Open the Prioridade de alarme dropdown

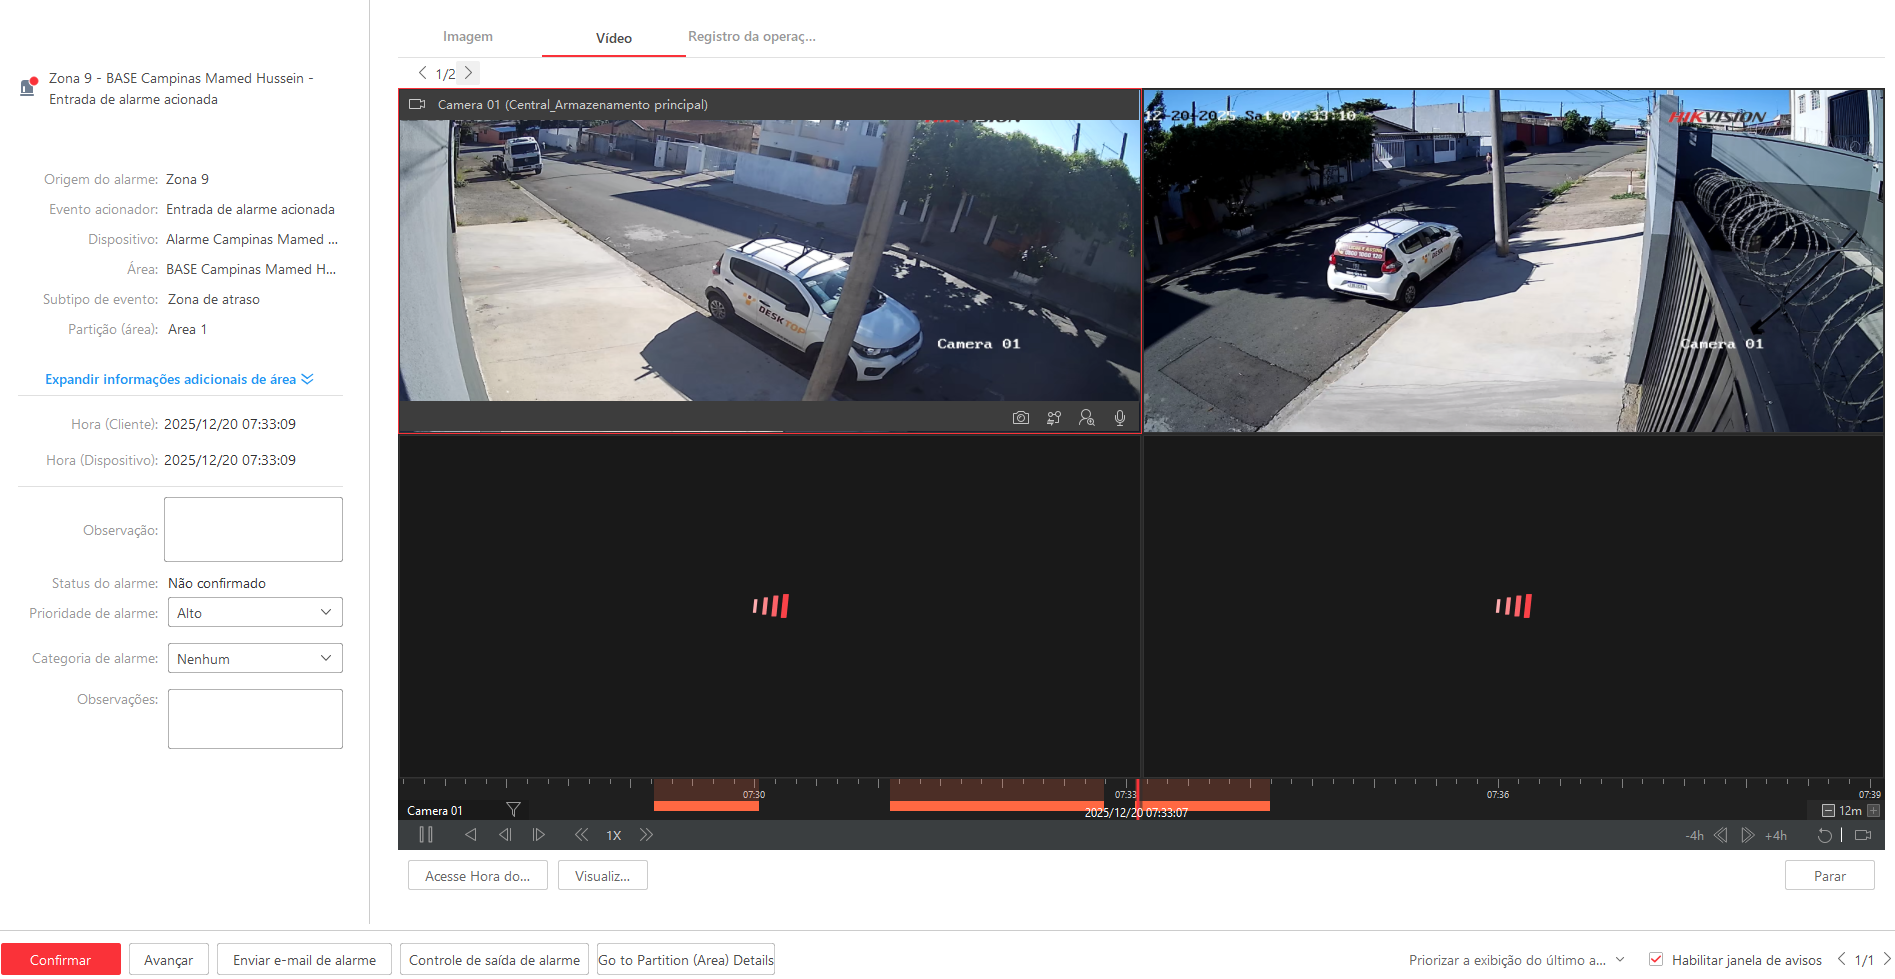255,613
